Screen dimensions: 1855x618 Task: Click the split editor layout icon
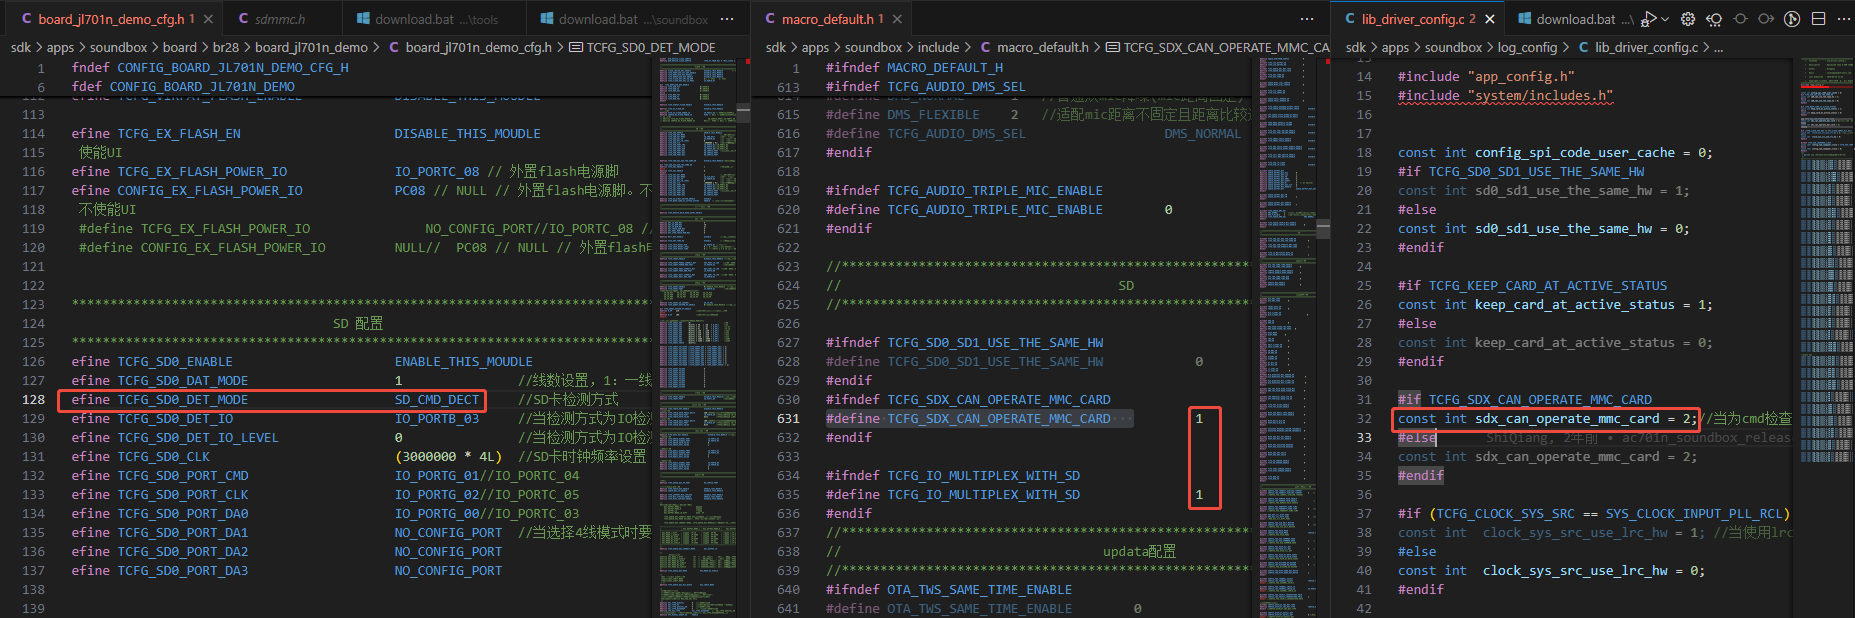click(1818, 19)
